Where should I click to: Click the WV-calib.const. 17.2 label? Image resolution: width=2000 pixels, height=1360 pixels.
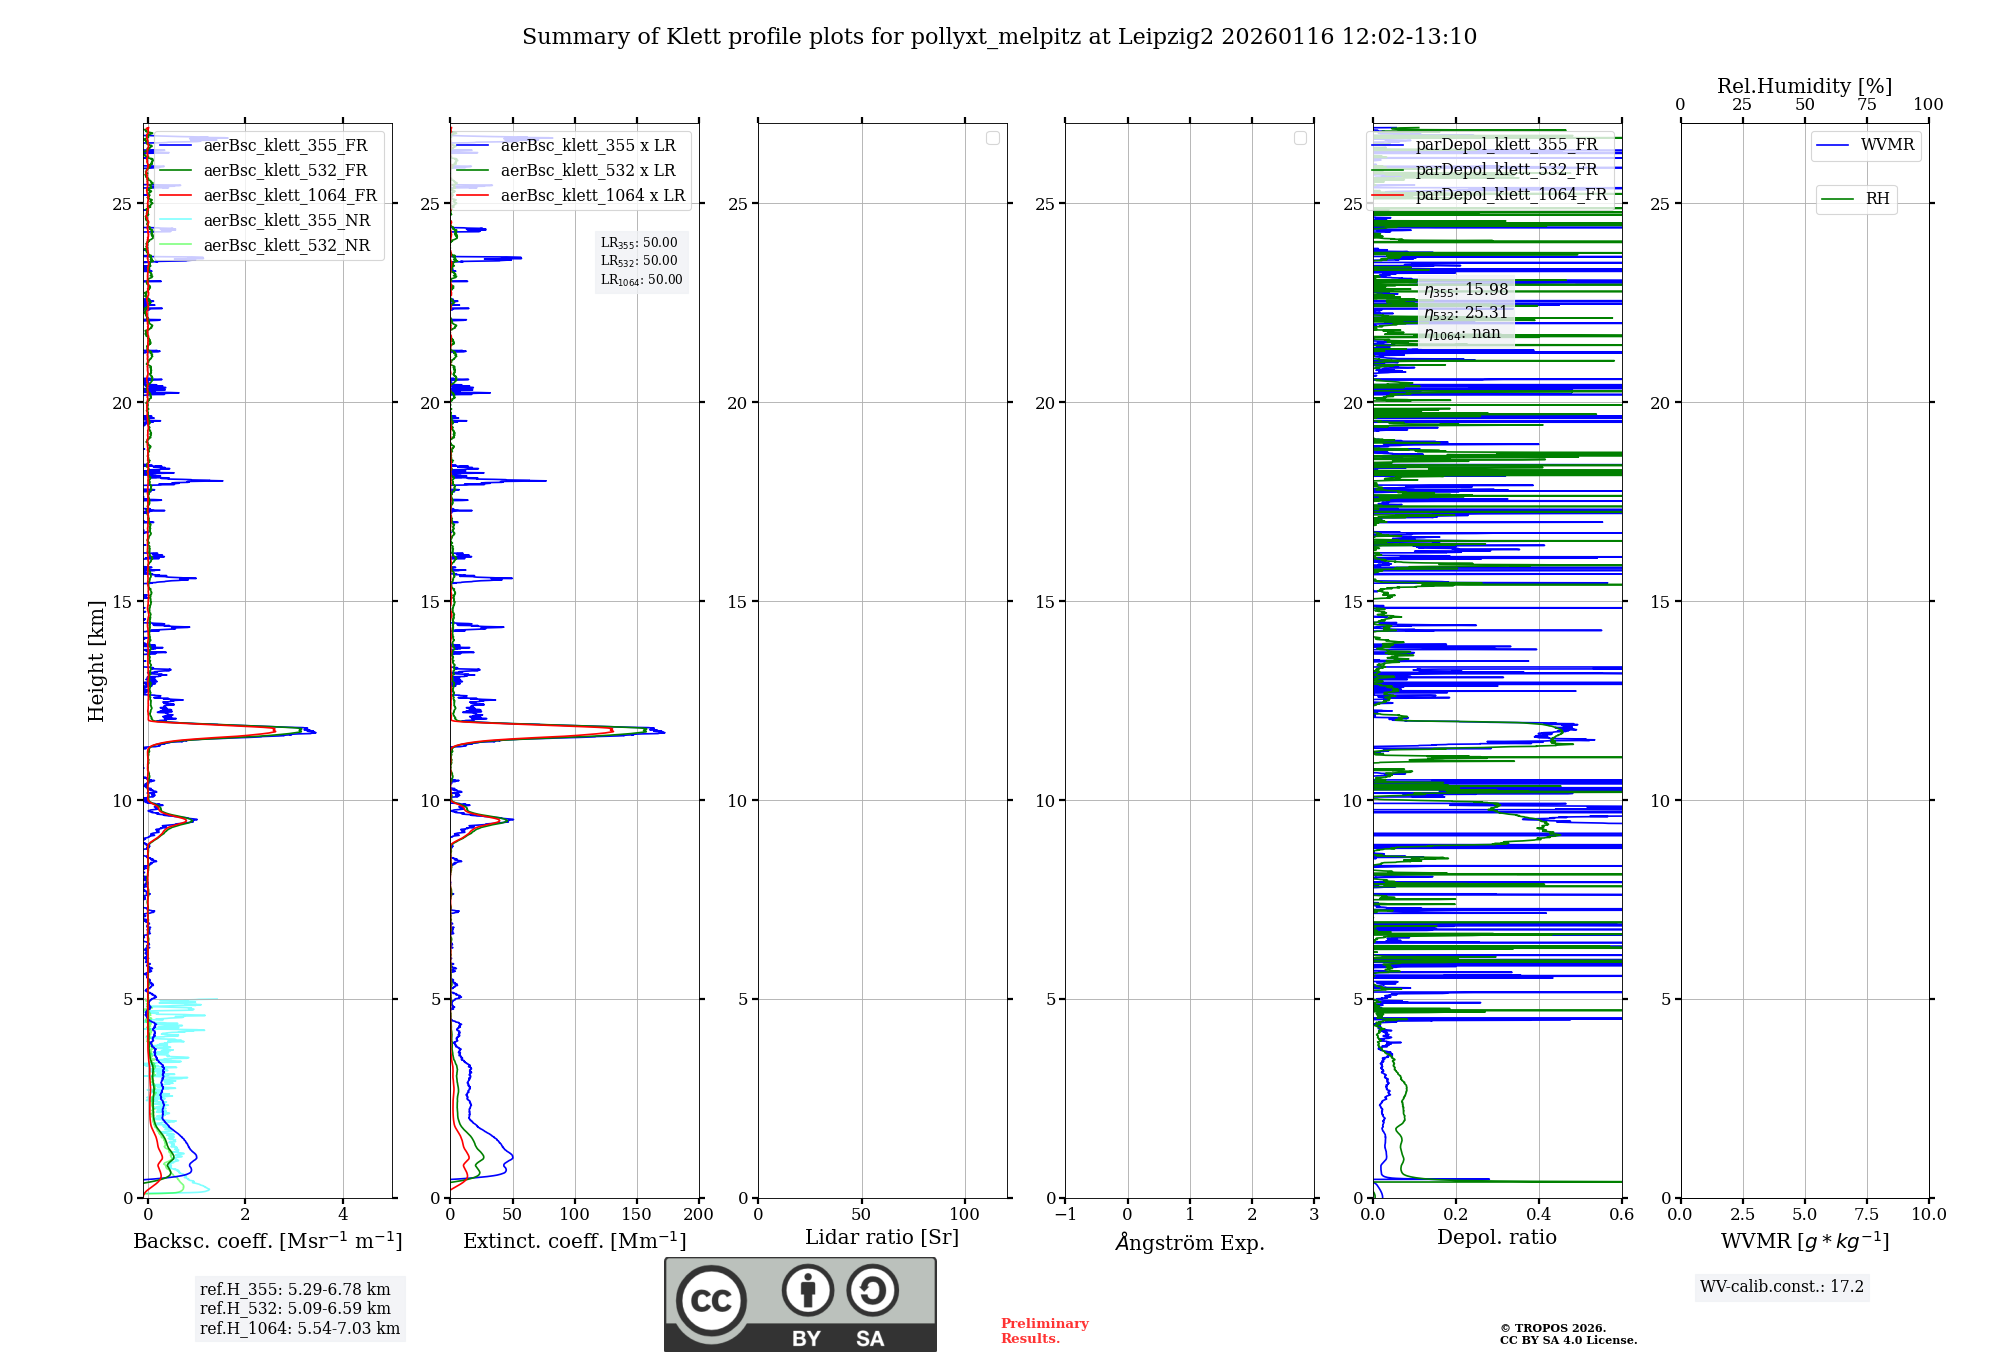coord(1781,1287)
